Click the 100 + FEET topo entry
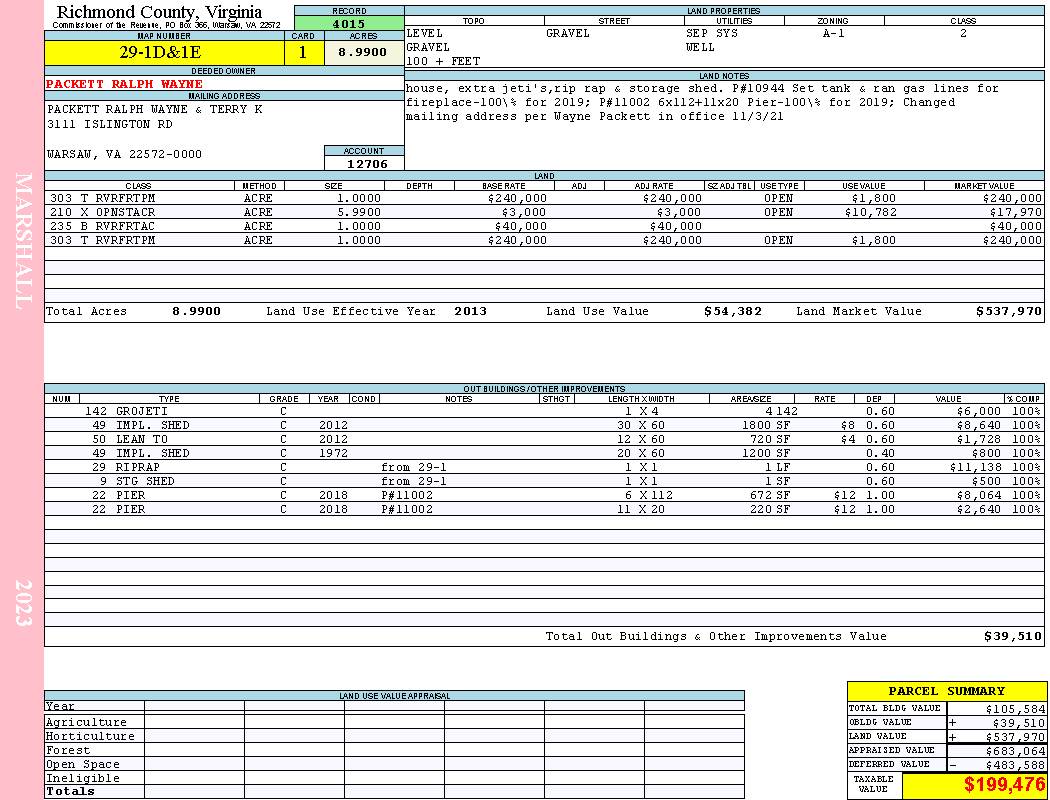This screenshot has height=800, width=1050. pyautogui.click(x=443, y=62)
